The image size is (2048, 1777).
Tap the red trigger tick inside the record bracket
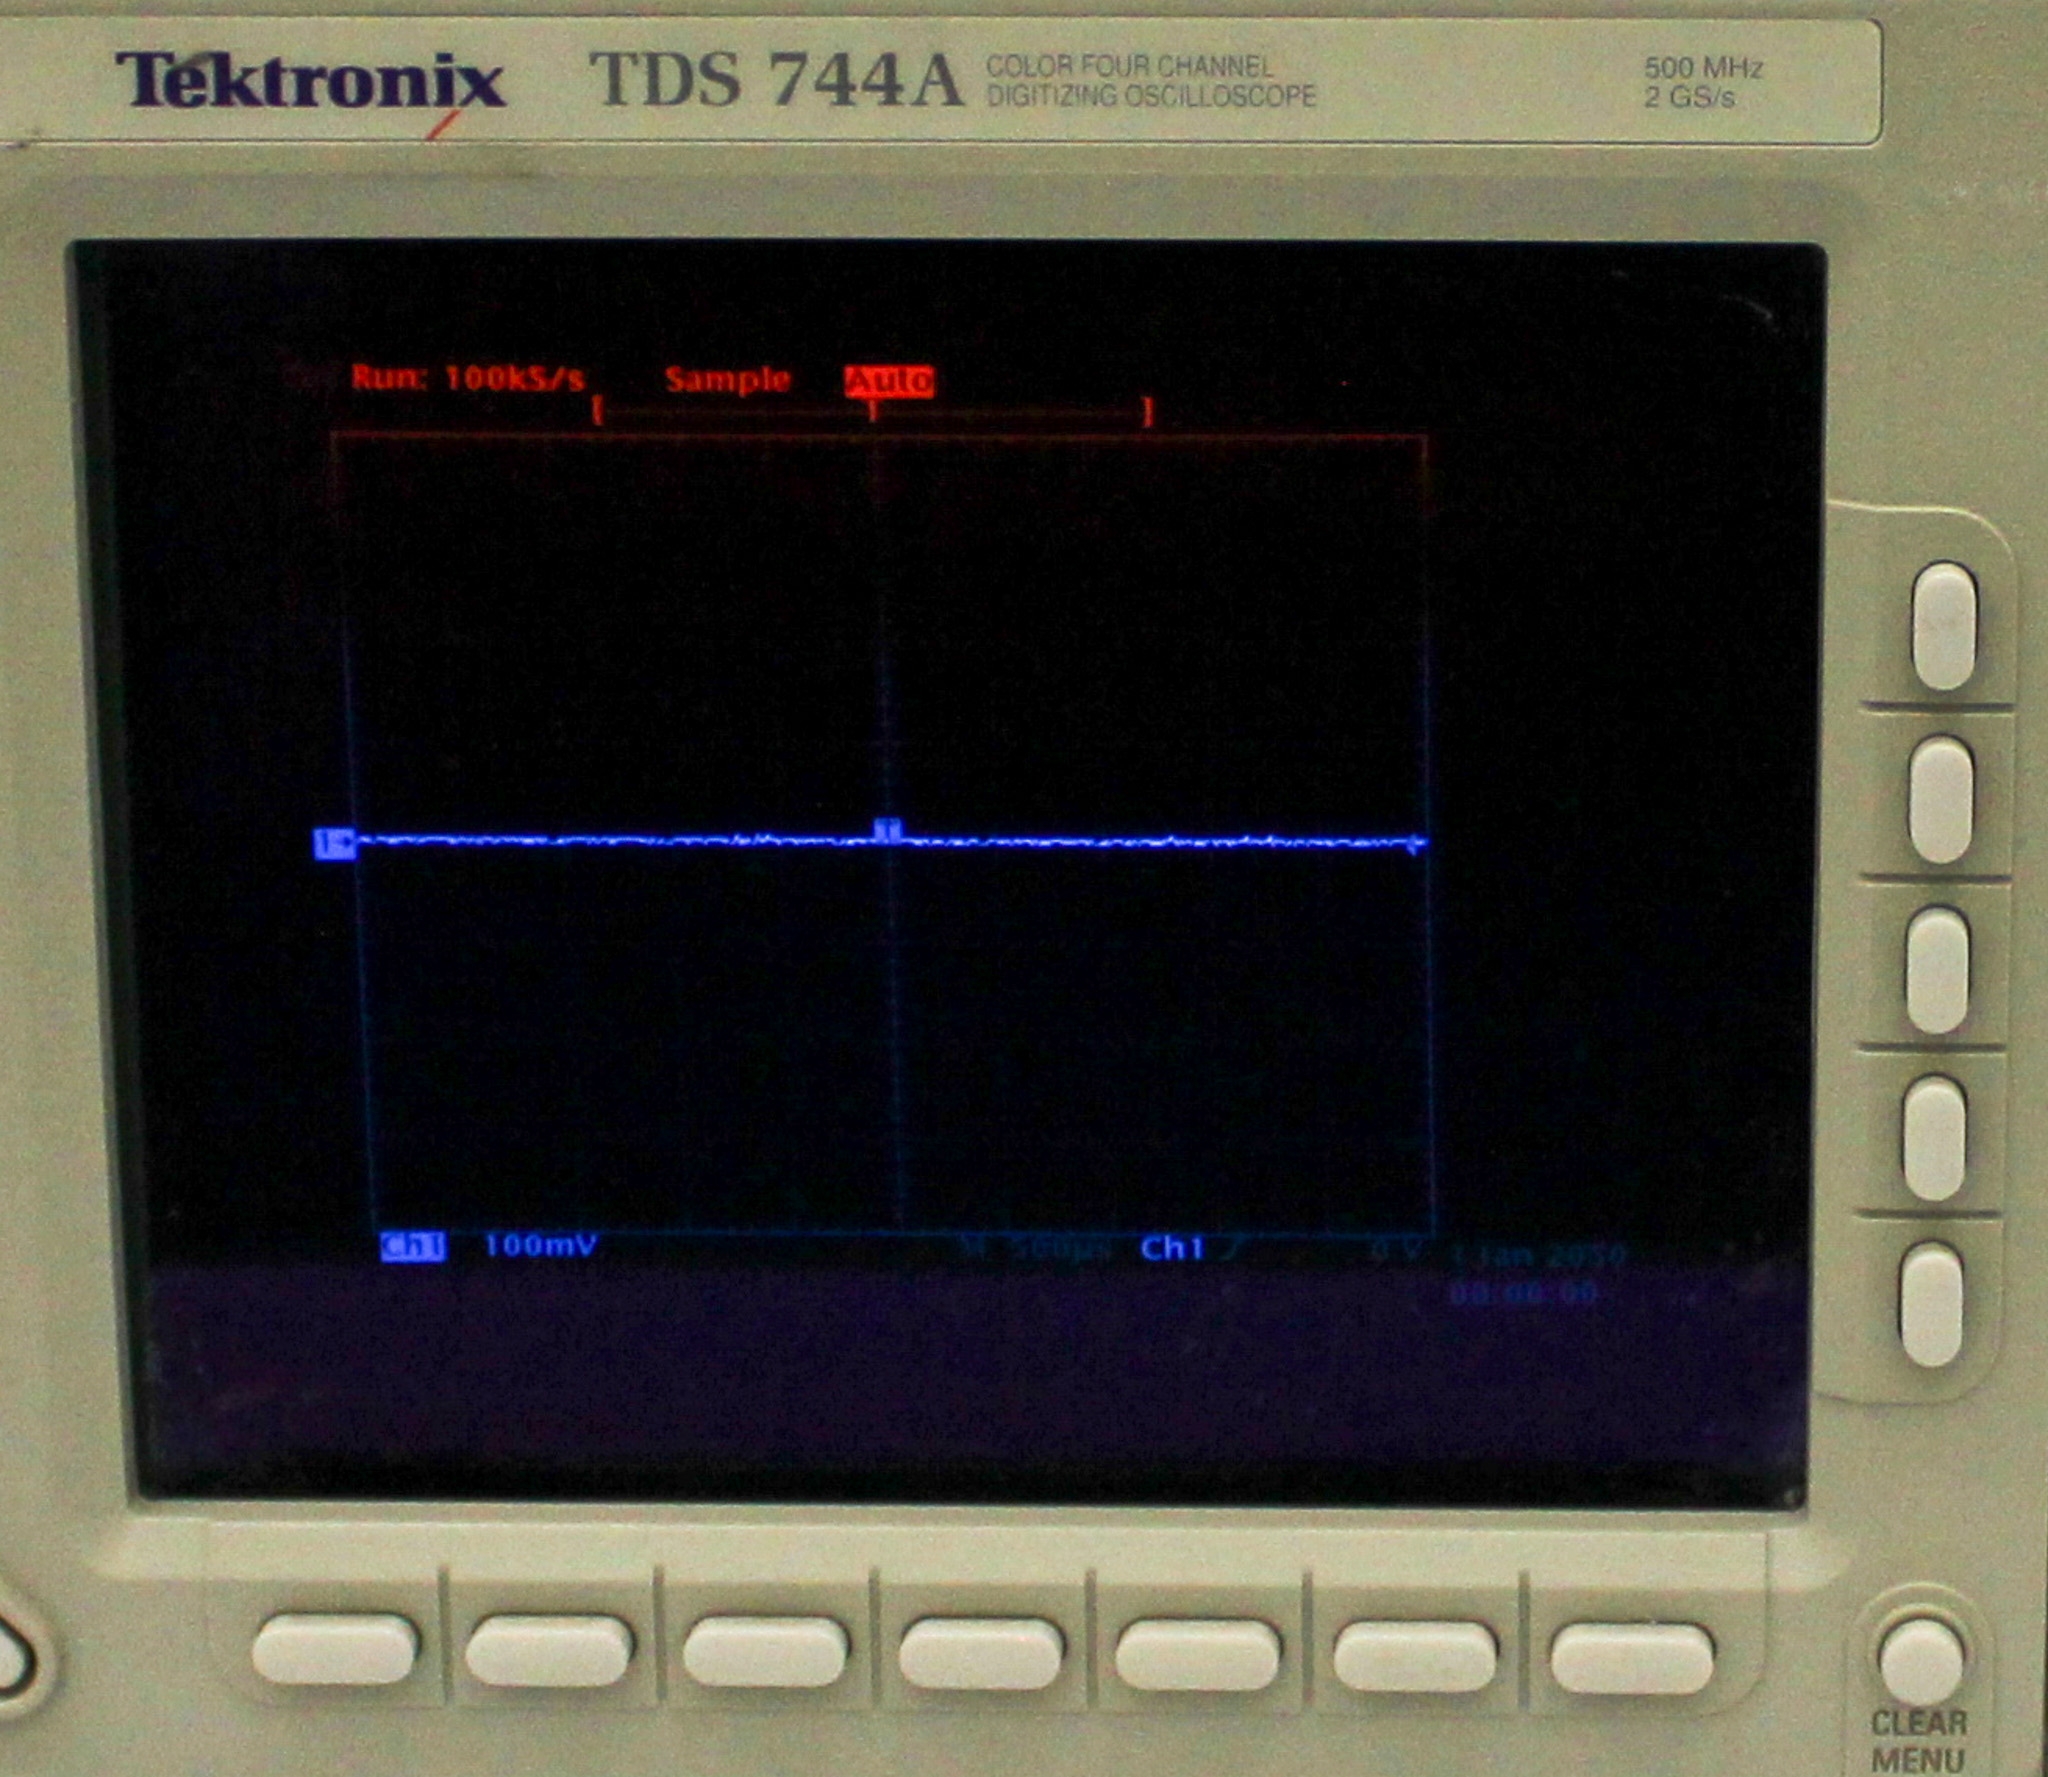[x=873, y=412]
